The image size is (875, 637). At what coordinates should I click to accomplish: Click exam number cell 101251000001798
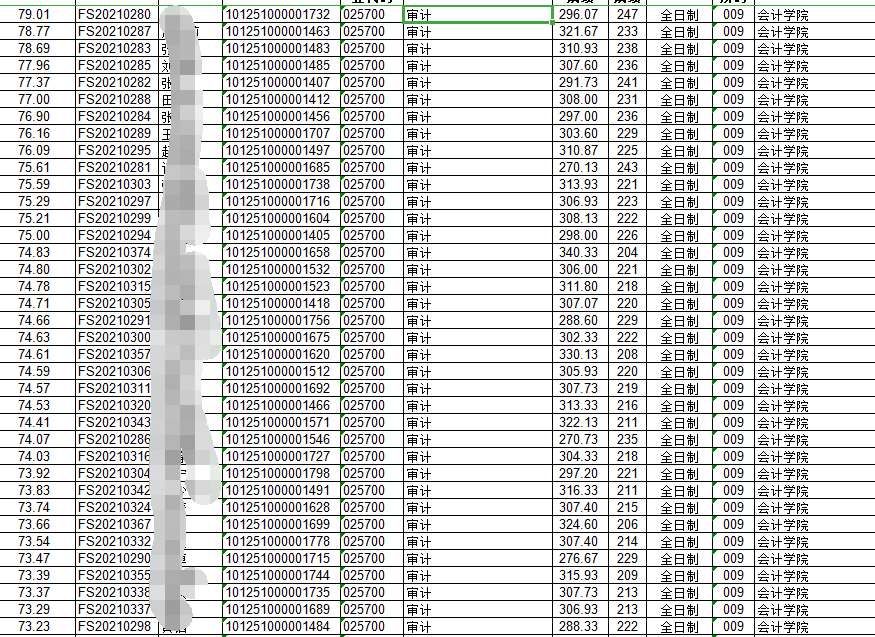278,474
